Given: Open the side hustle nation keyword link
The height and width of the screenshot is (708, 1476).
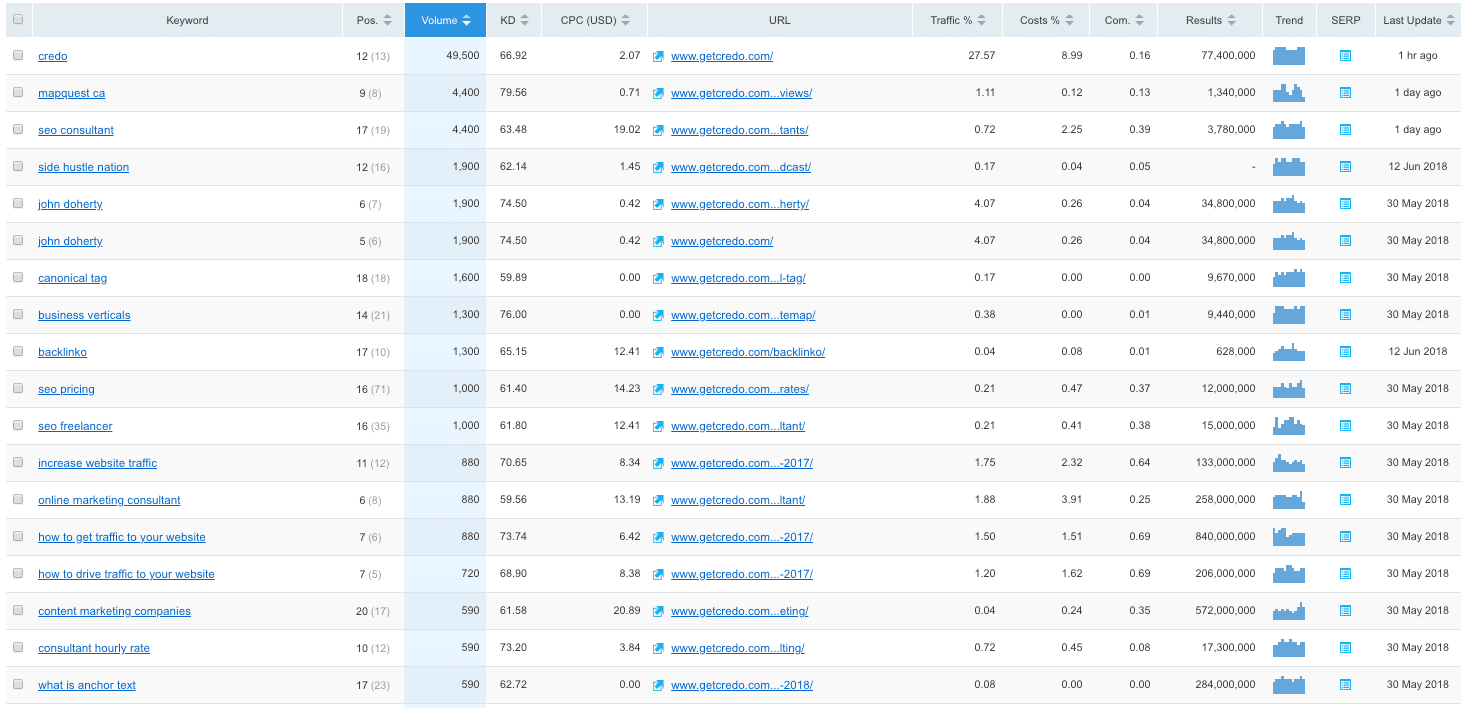Looking at the screenshot, I should tap(83, 167).
